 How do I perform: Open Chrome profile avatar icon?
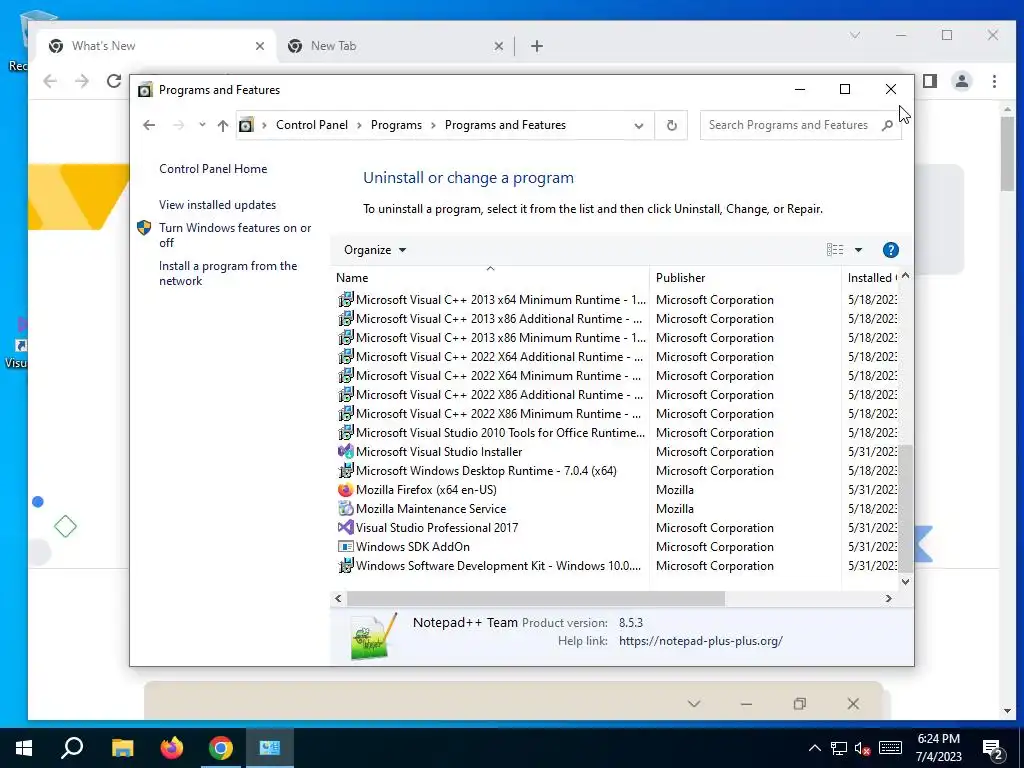[x=961, y=81]
